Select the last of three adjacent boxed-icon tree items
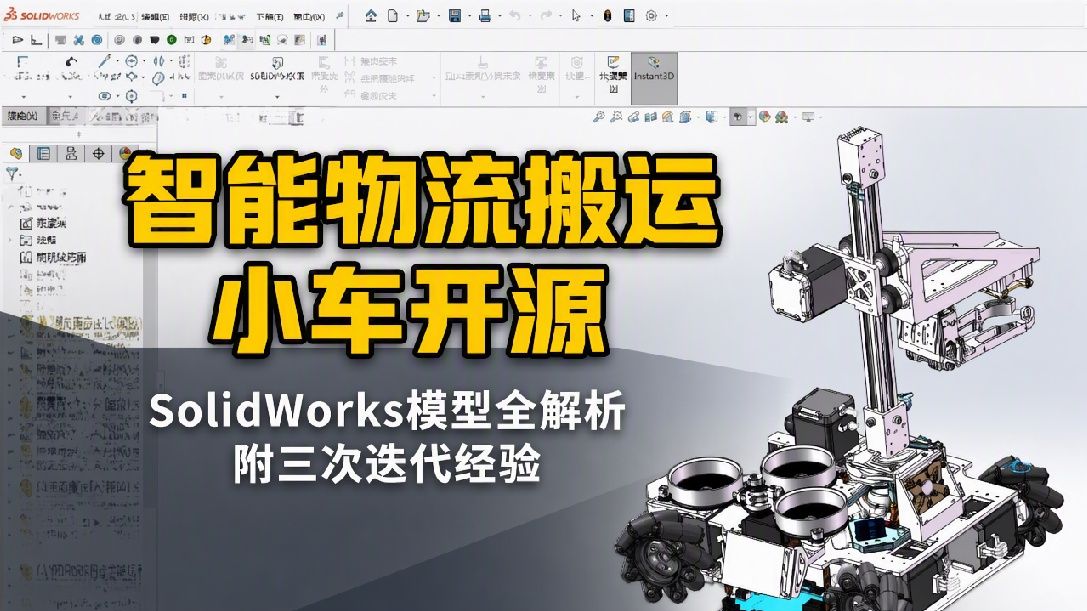1087x611 pixels. pos(53,258)
